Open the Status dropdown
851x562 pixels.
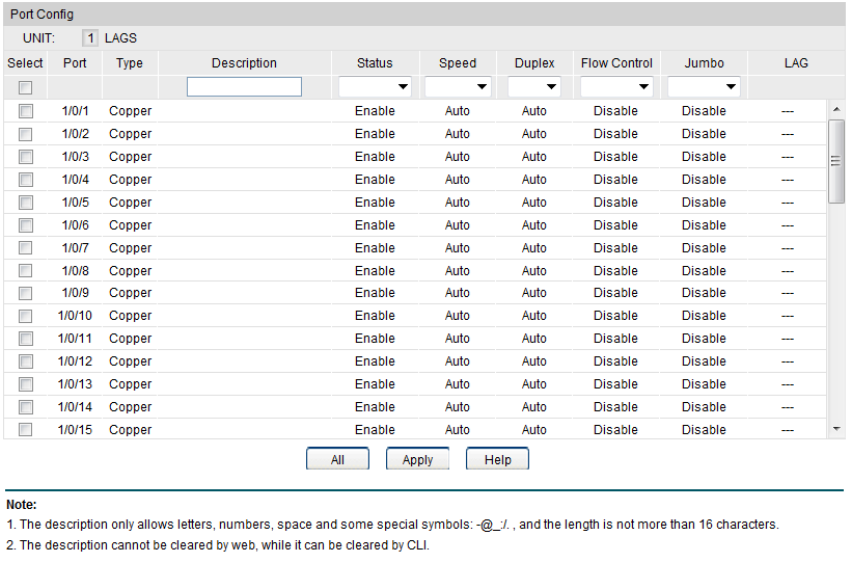(375, 87)
